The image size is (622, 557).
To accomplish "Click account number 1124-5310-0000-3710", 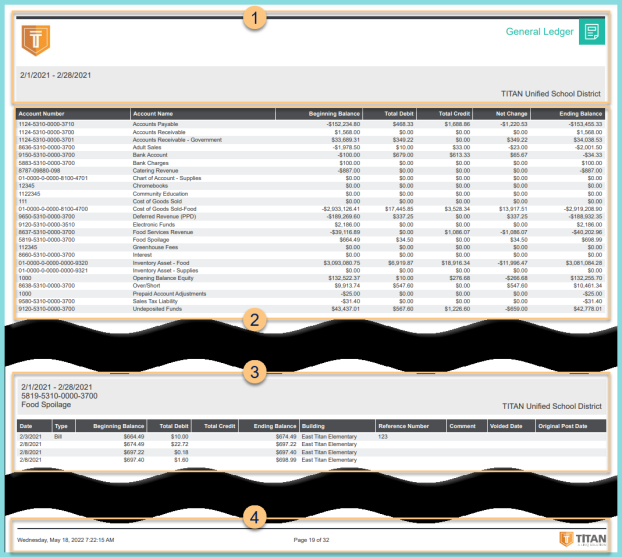I will point(46,124).
